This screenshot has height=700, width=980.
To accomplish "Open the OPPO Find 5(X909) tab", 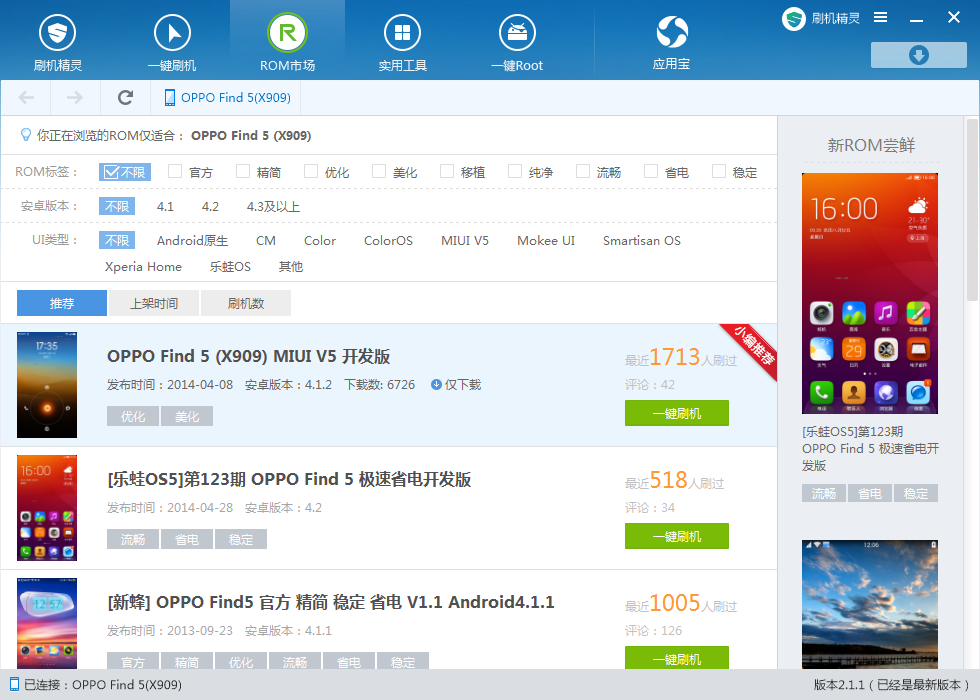I will pyautogui.click(x=226, y=98).
